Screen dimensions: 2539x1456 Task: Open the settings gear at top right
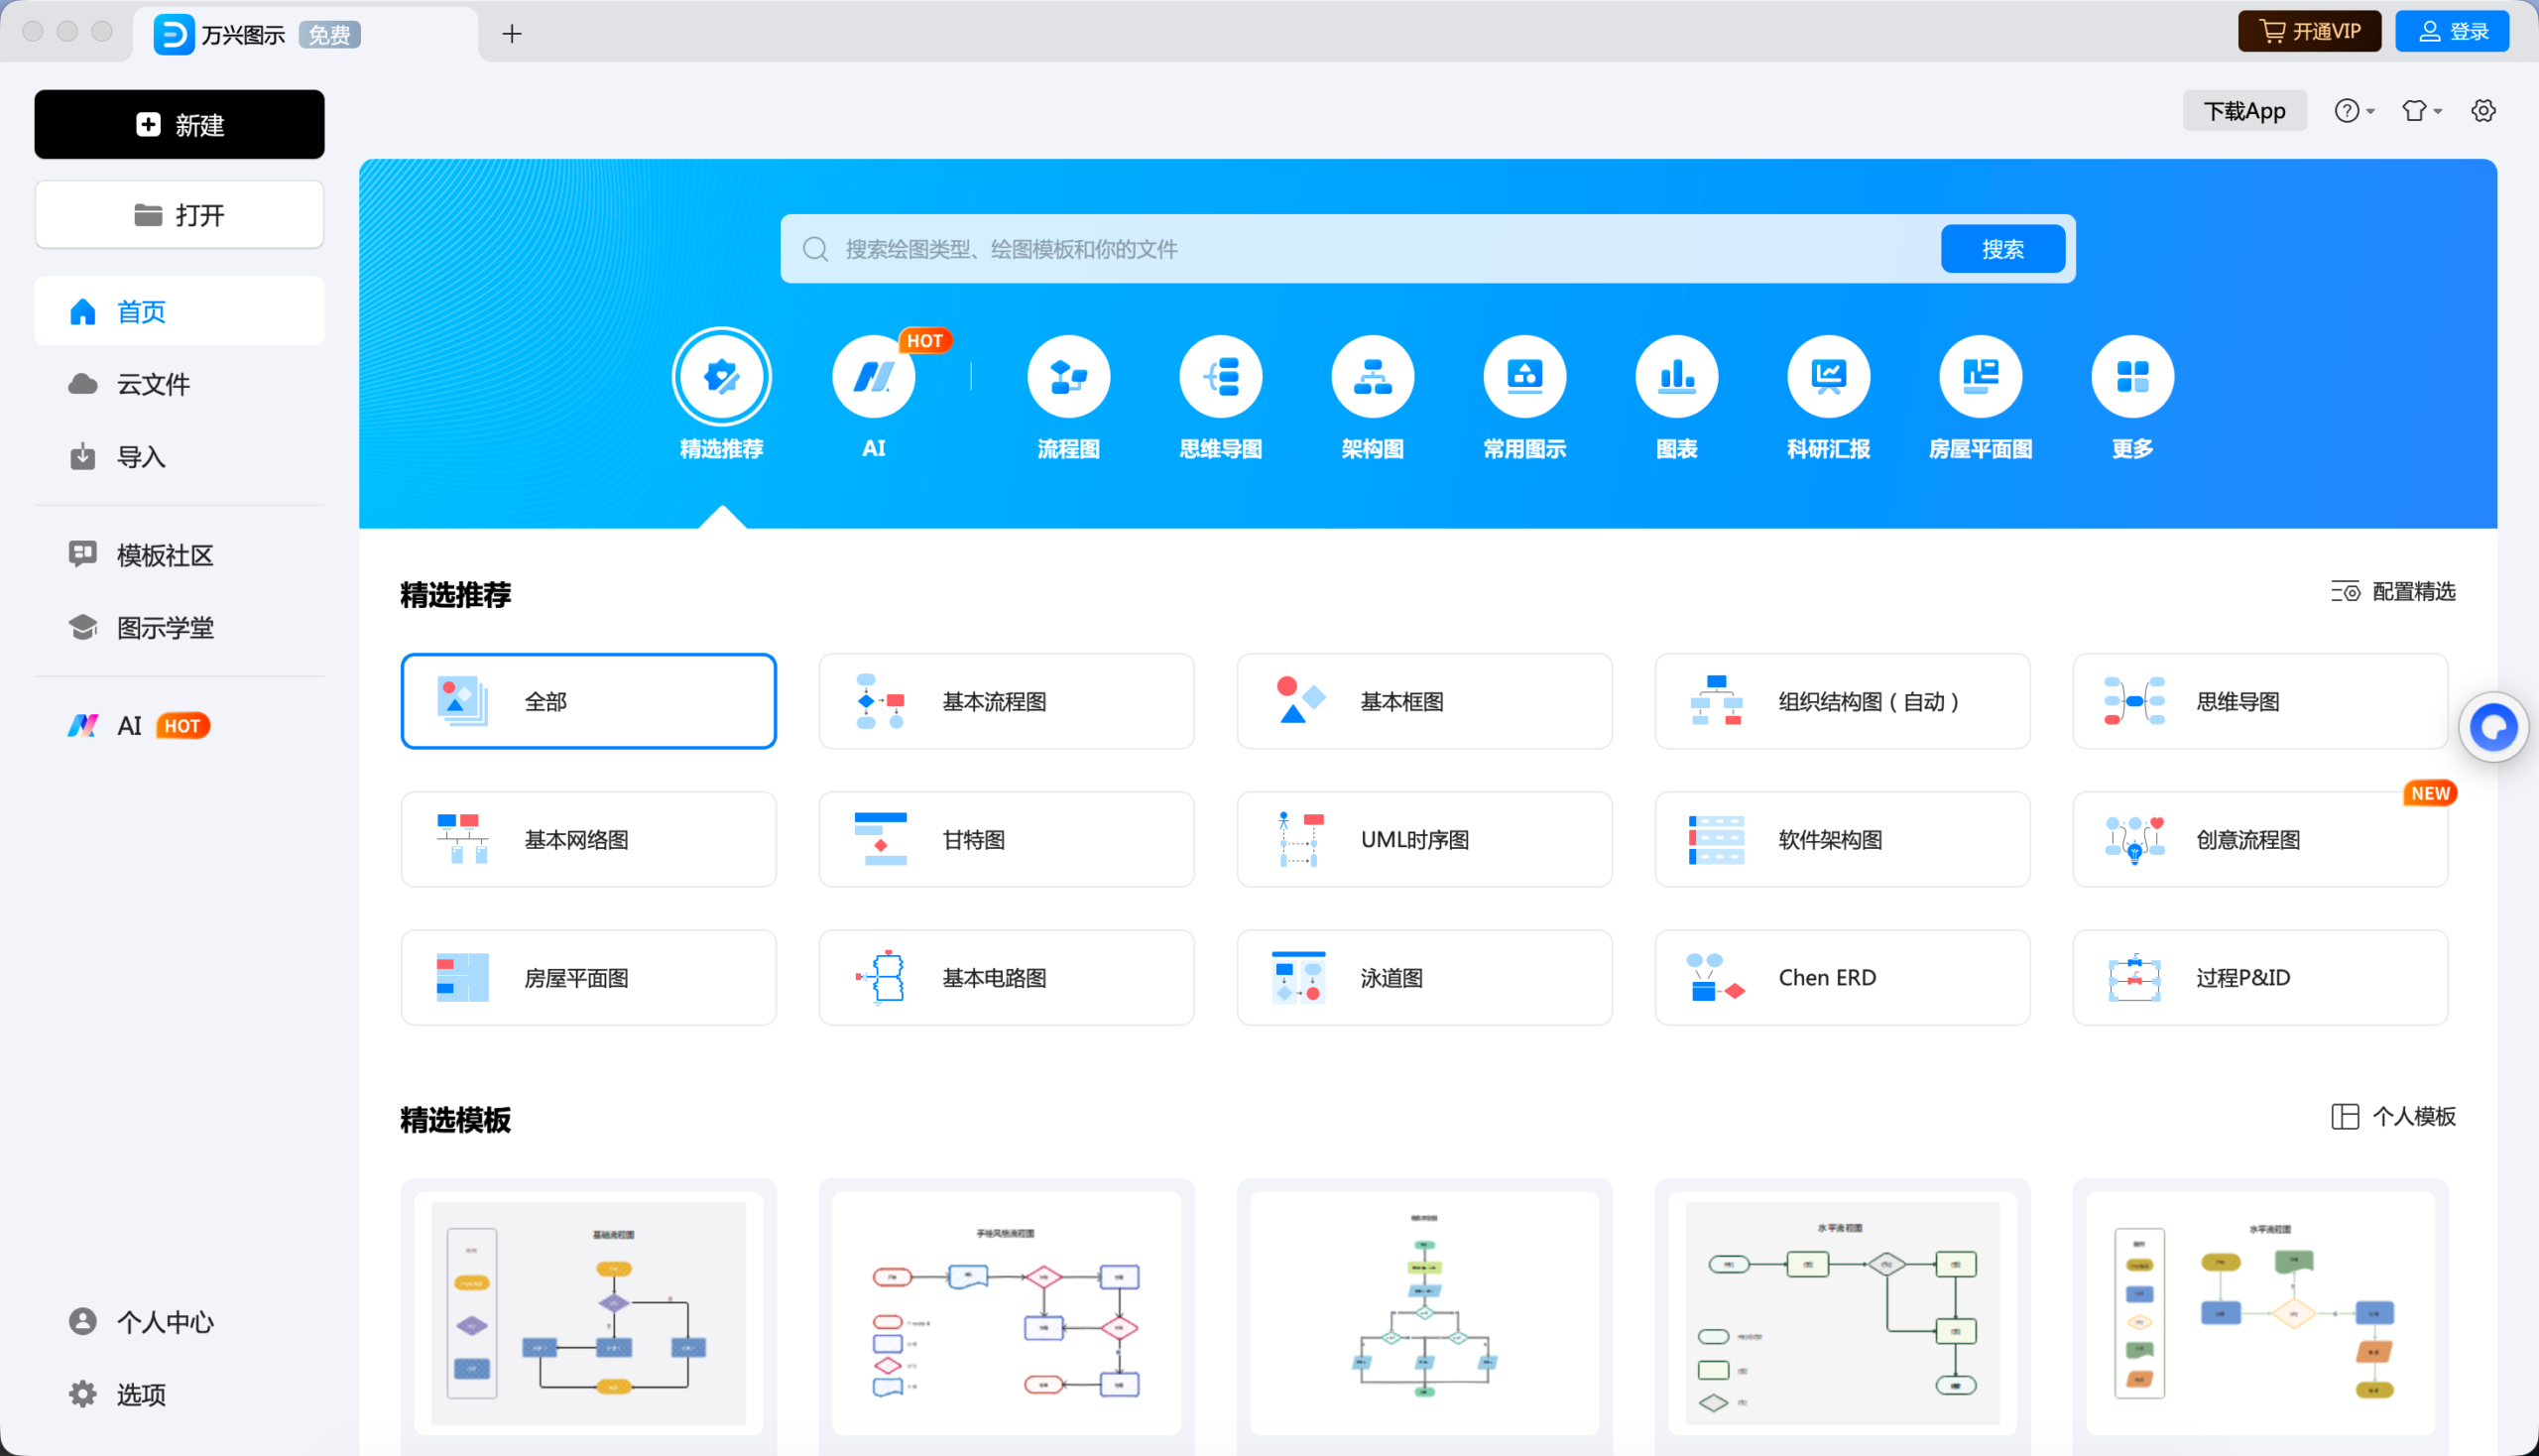[2483, 111]
